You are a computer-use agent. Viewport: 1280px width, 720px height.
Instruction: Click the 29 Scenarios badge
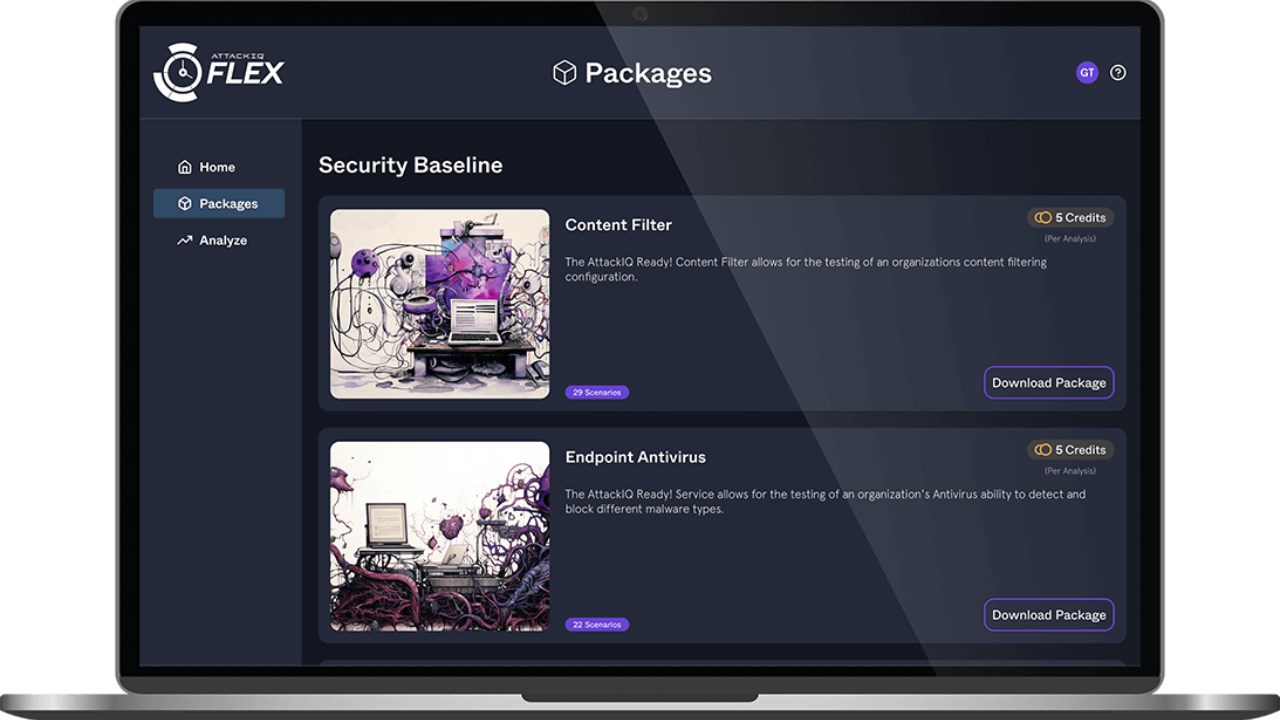coord(597,393)
